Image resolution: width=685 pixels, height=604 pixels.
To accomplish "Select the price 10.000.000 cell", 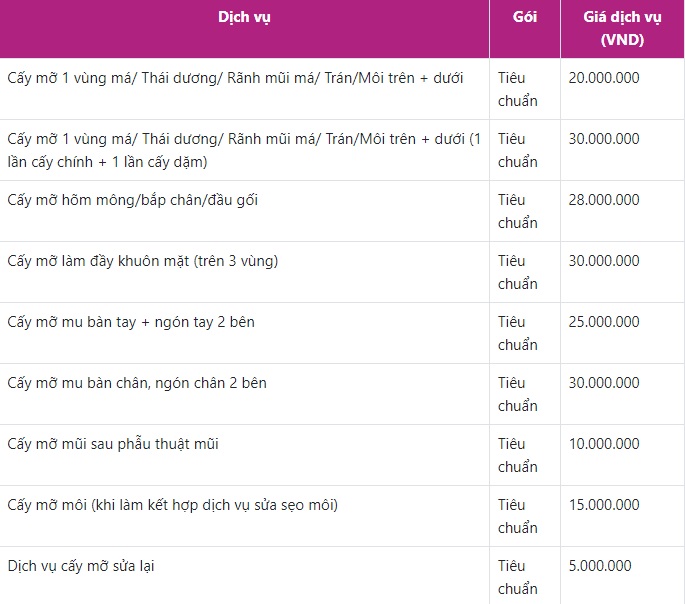I will 603,444.
